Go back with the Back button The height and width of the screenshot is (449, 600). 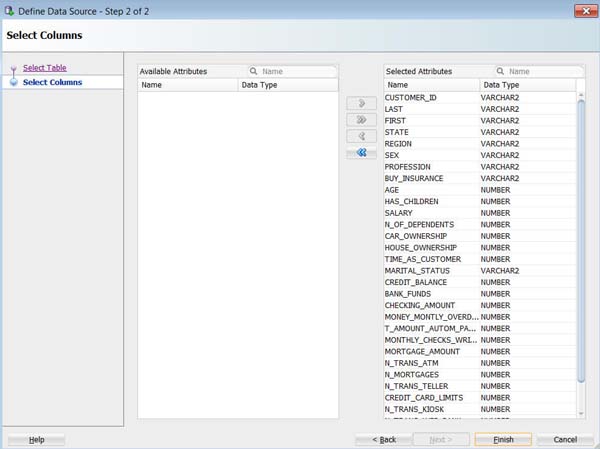coord(384,440)
